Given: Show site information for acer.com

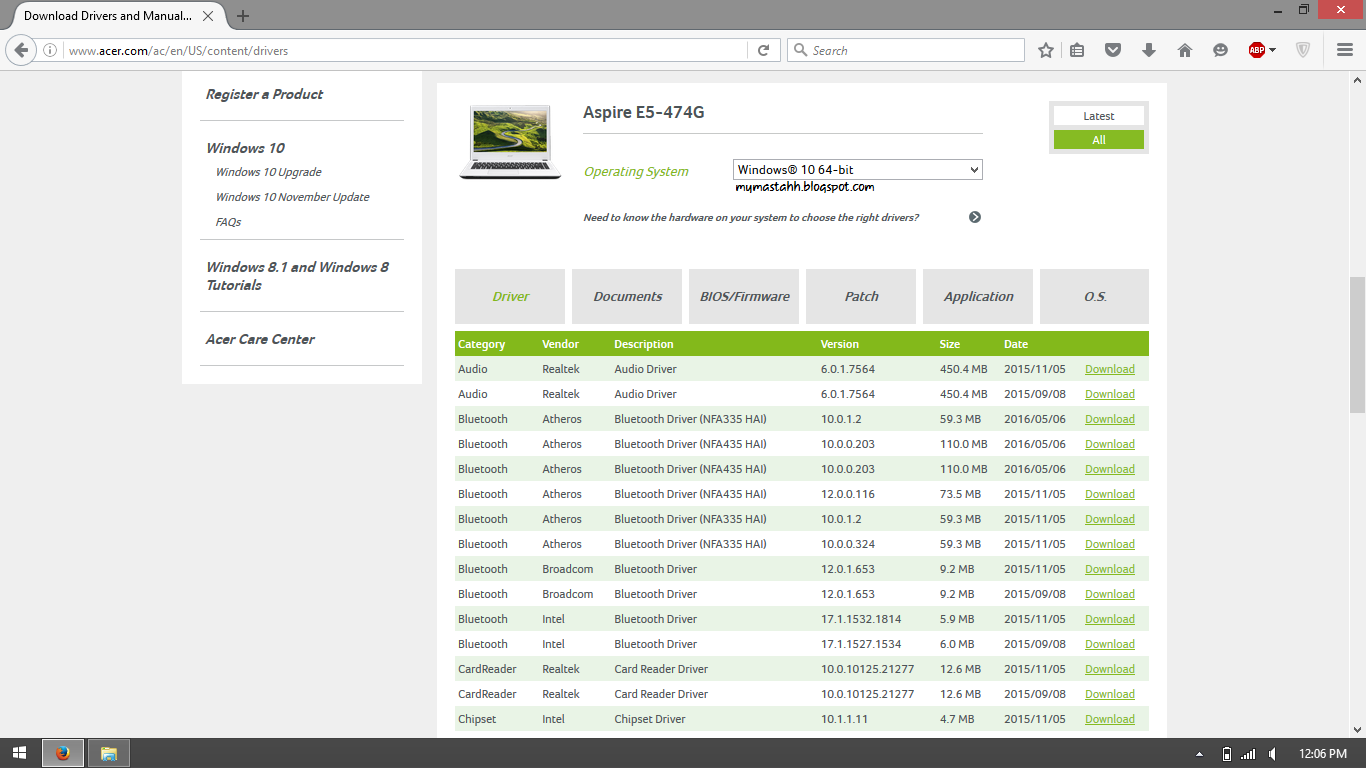Looking at the screenshot, I should click(50, 50).
